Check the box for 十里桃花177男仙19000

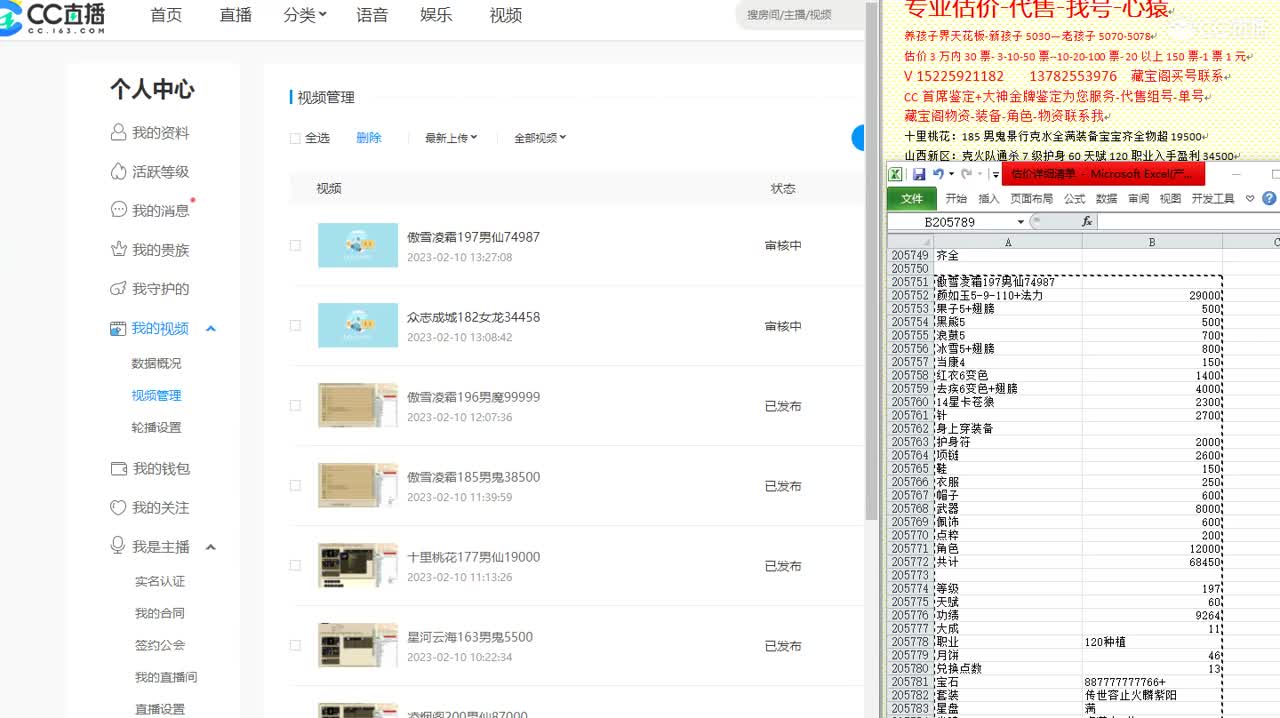coord(295,565)
